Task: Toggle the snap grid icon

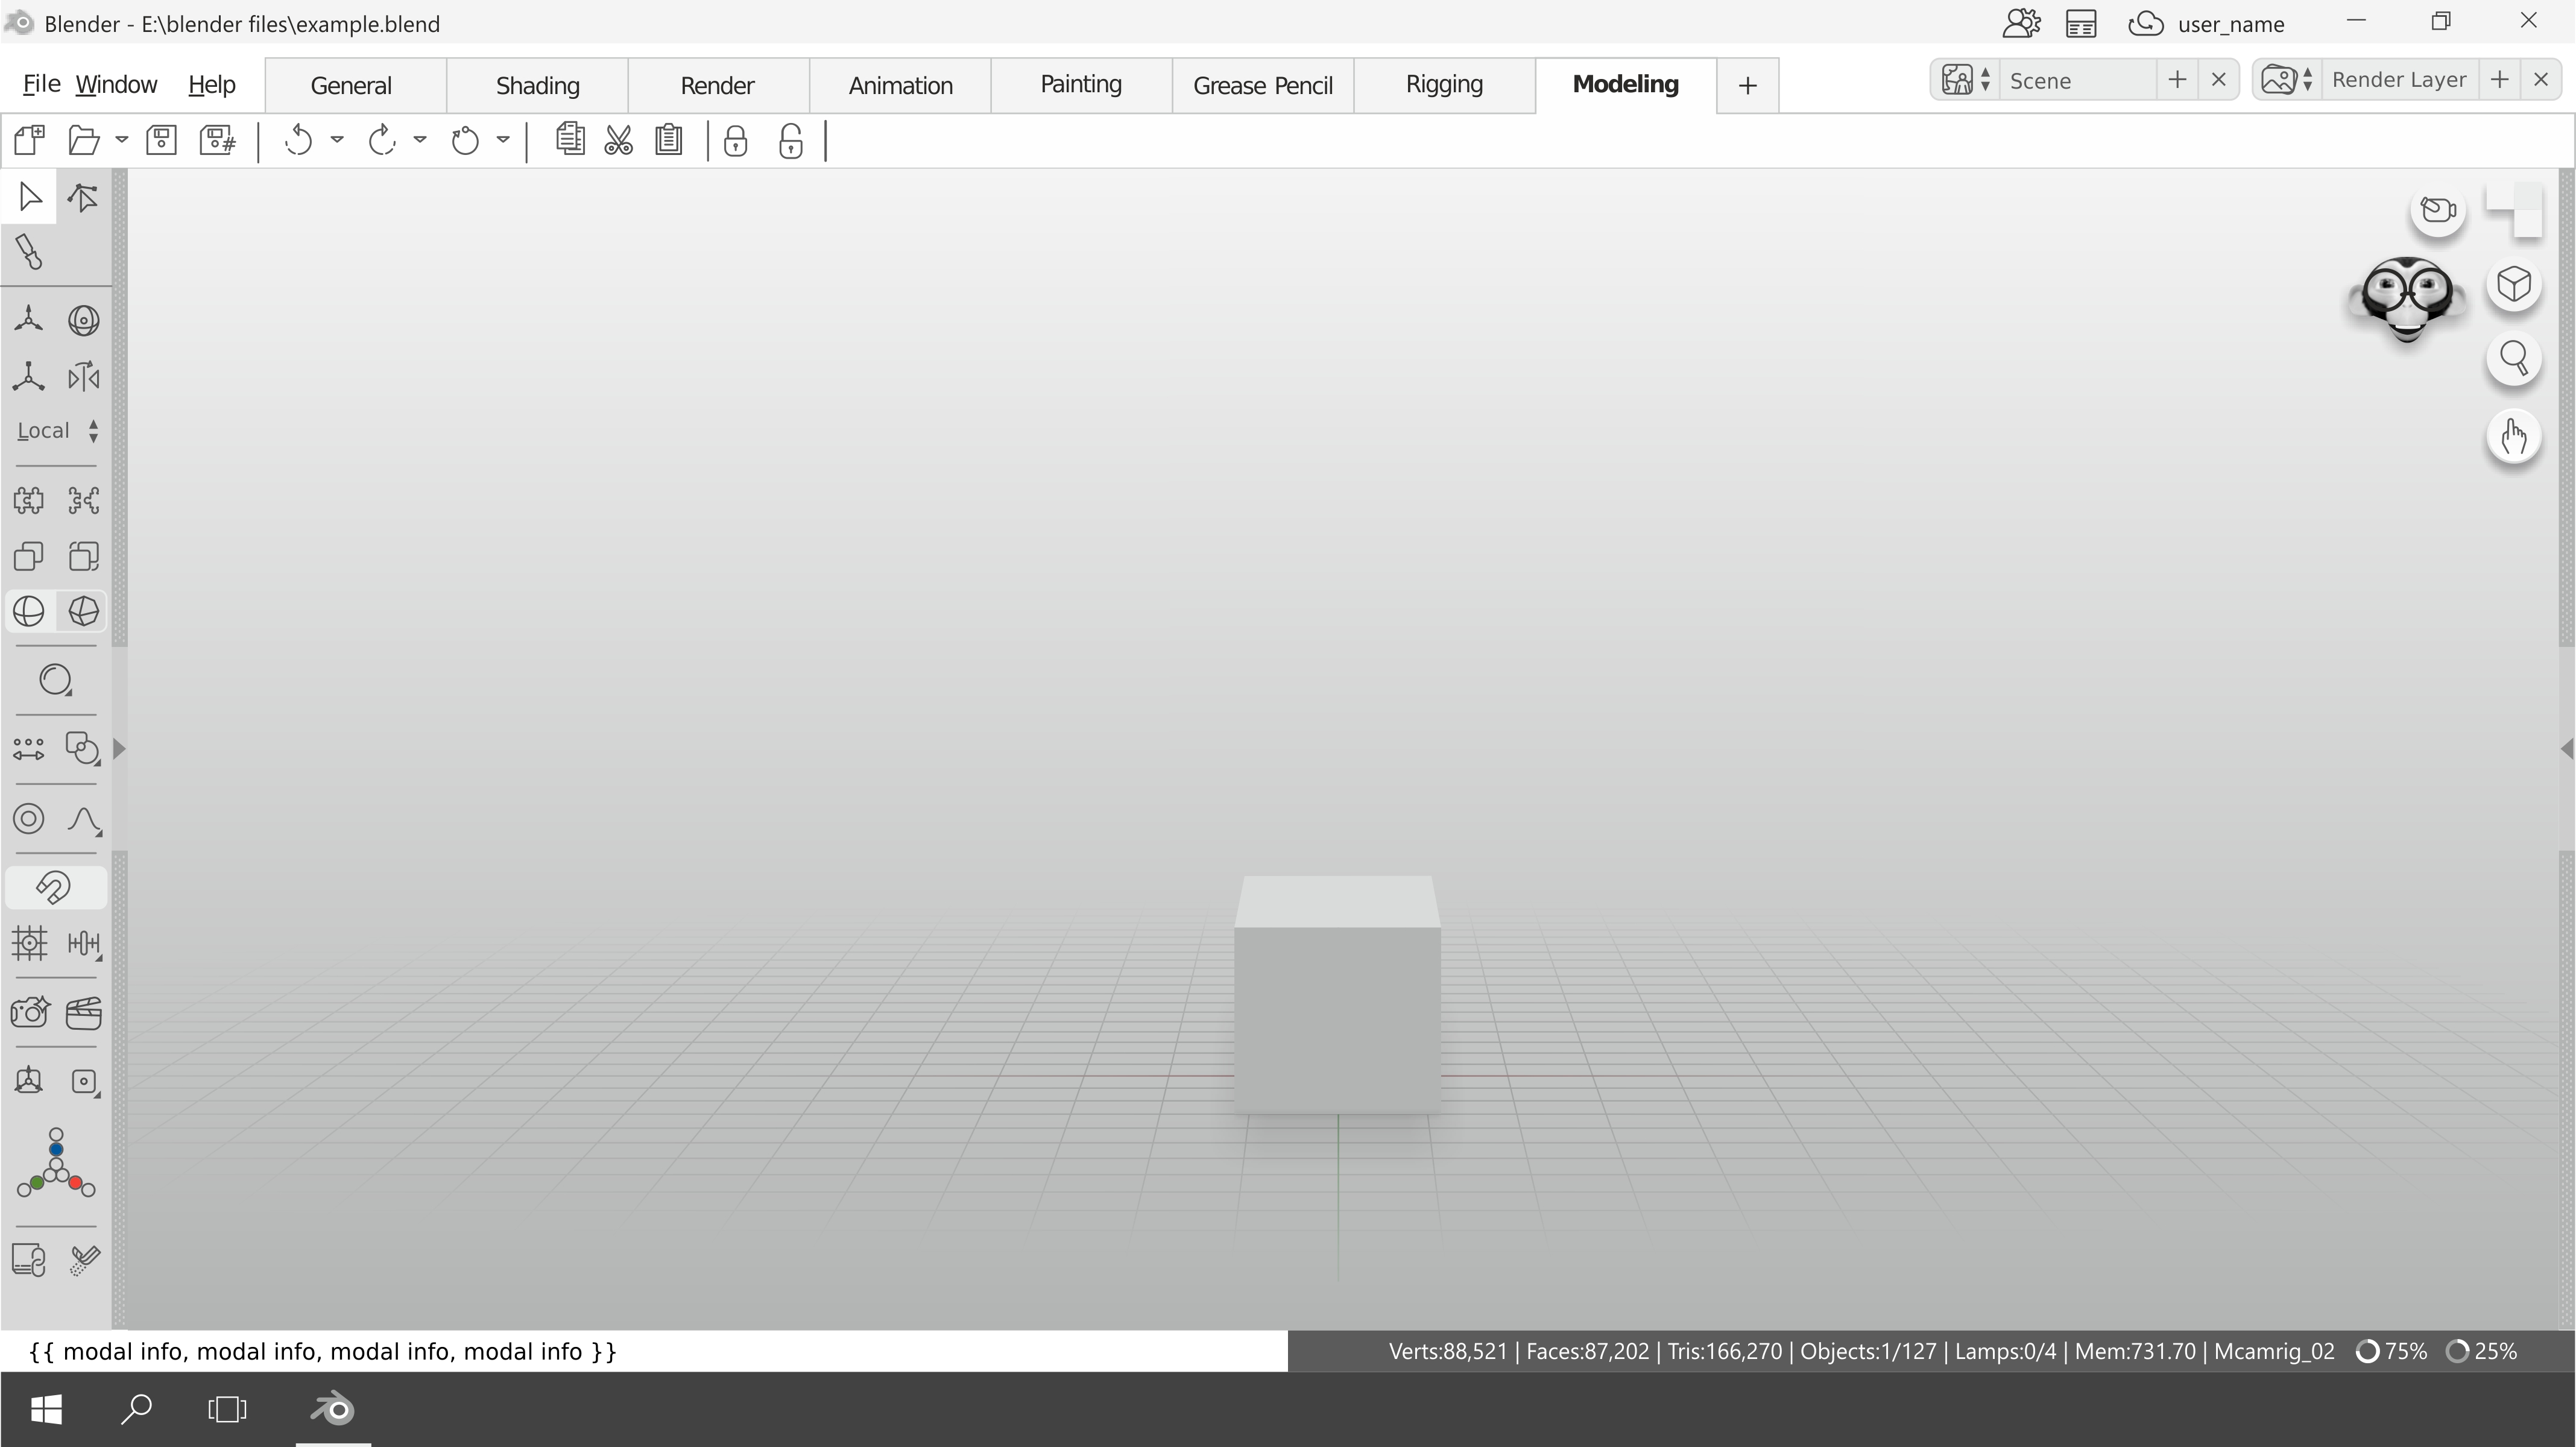Action: (x=29, y=943)
